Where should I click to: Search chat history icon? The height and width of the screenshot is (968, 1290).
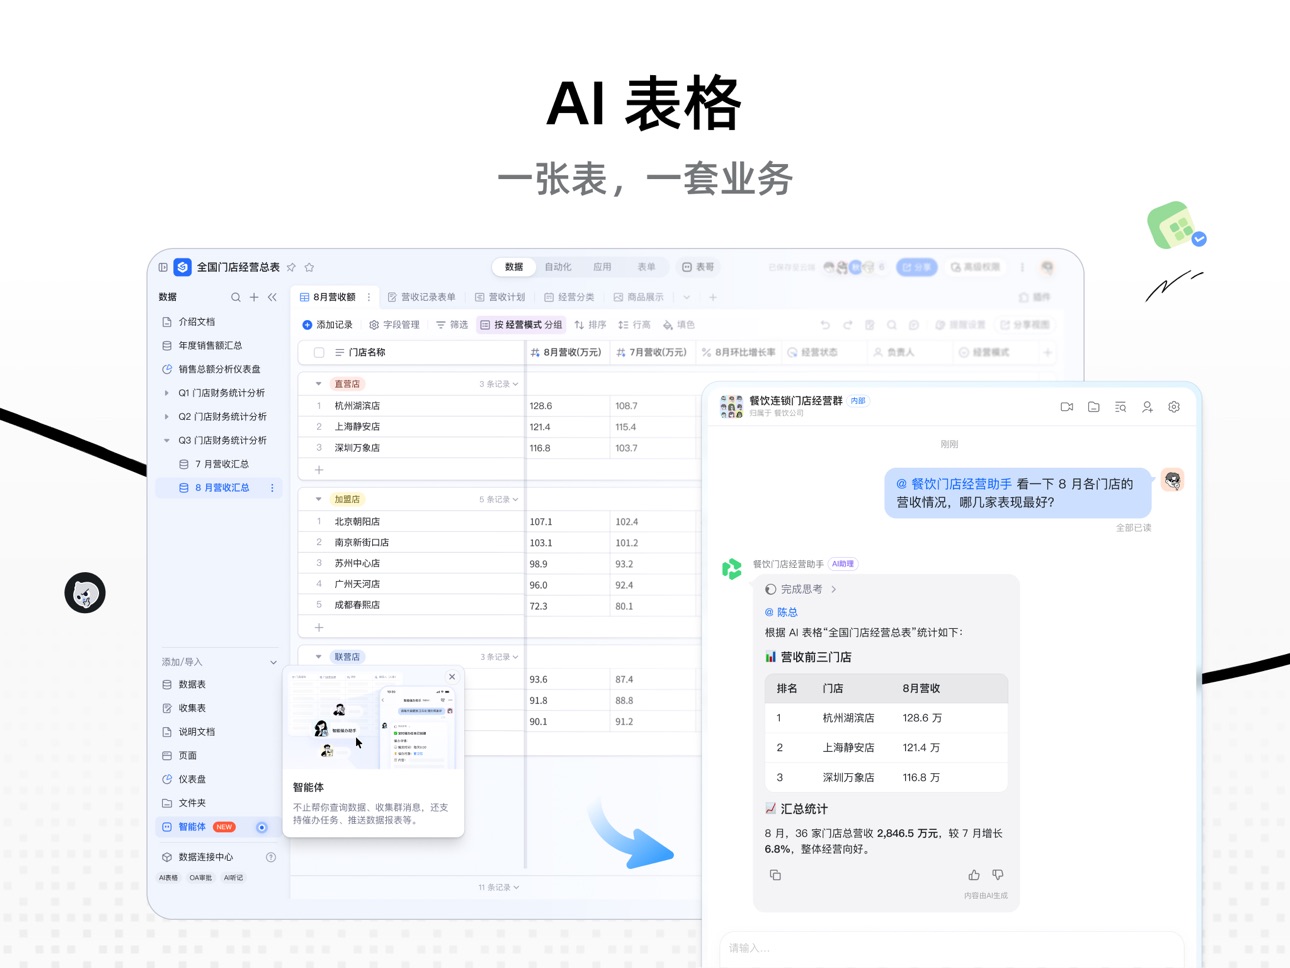[x=1120, y=407]
